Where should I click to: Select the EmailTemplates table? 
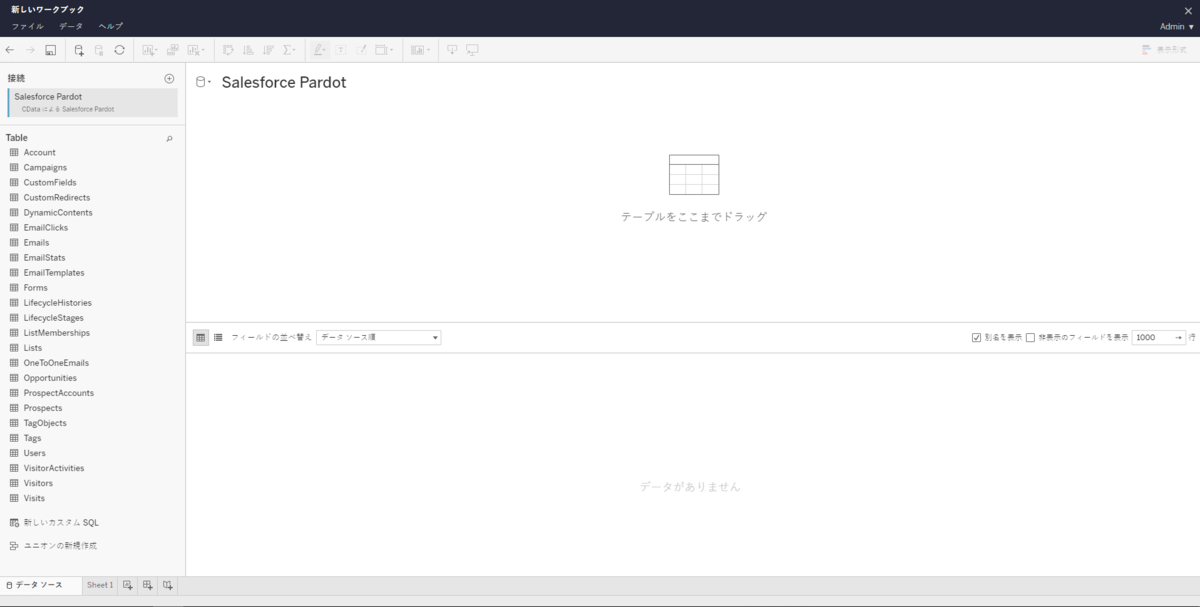(54, 272)
